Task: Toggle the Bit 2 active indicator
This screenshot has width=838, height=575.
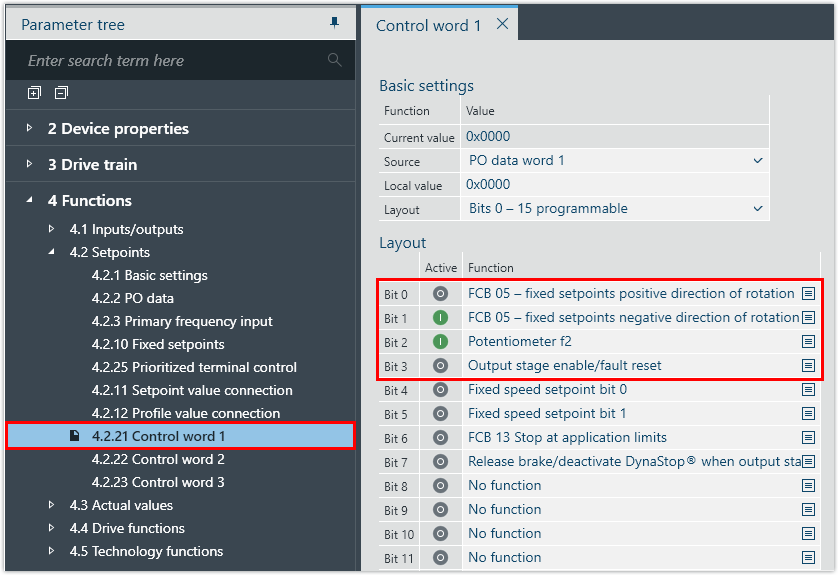Action: click(440, 342)
